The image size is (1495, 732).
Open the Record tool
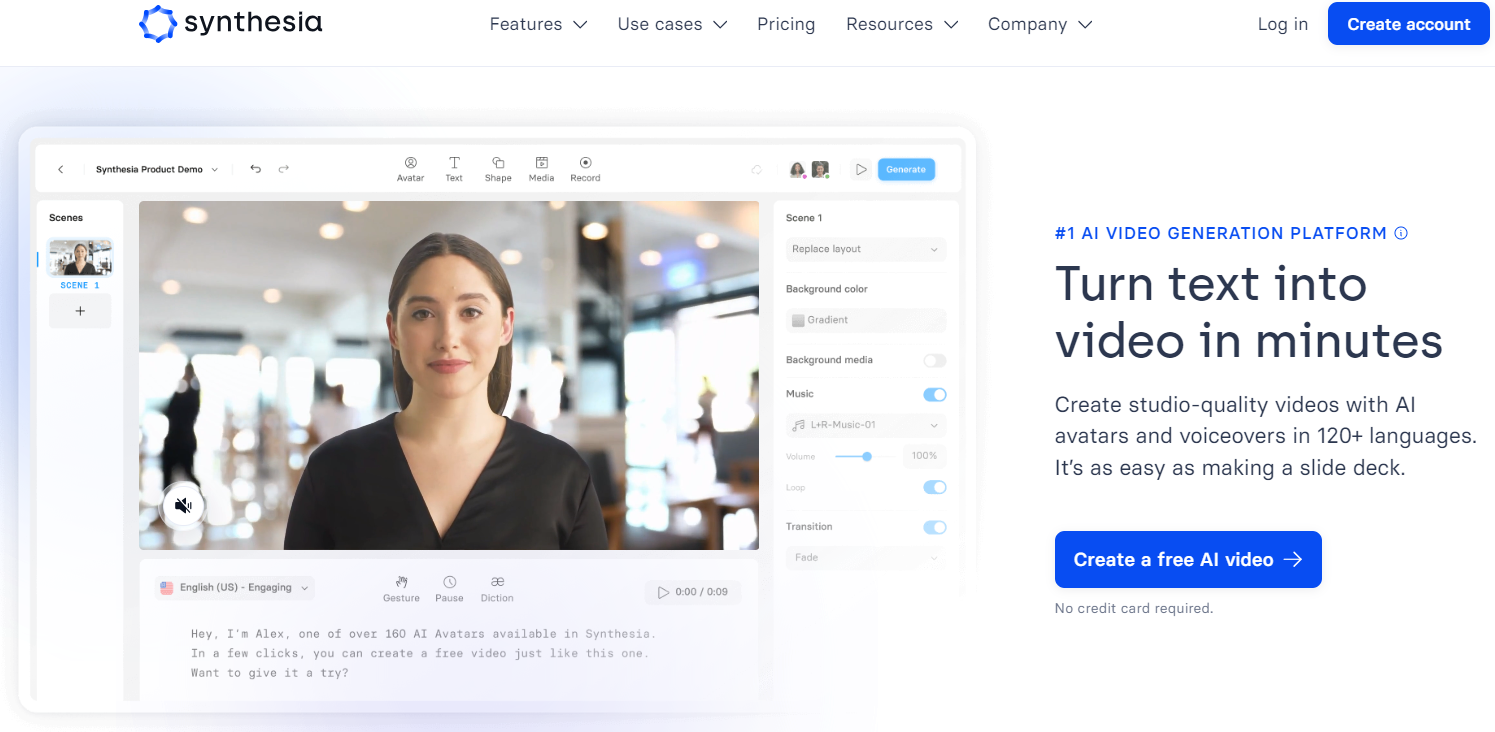(x=585, y=169)
